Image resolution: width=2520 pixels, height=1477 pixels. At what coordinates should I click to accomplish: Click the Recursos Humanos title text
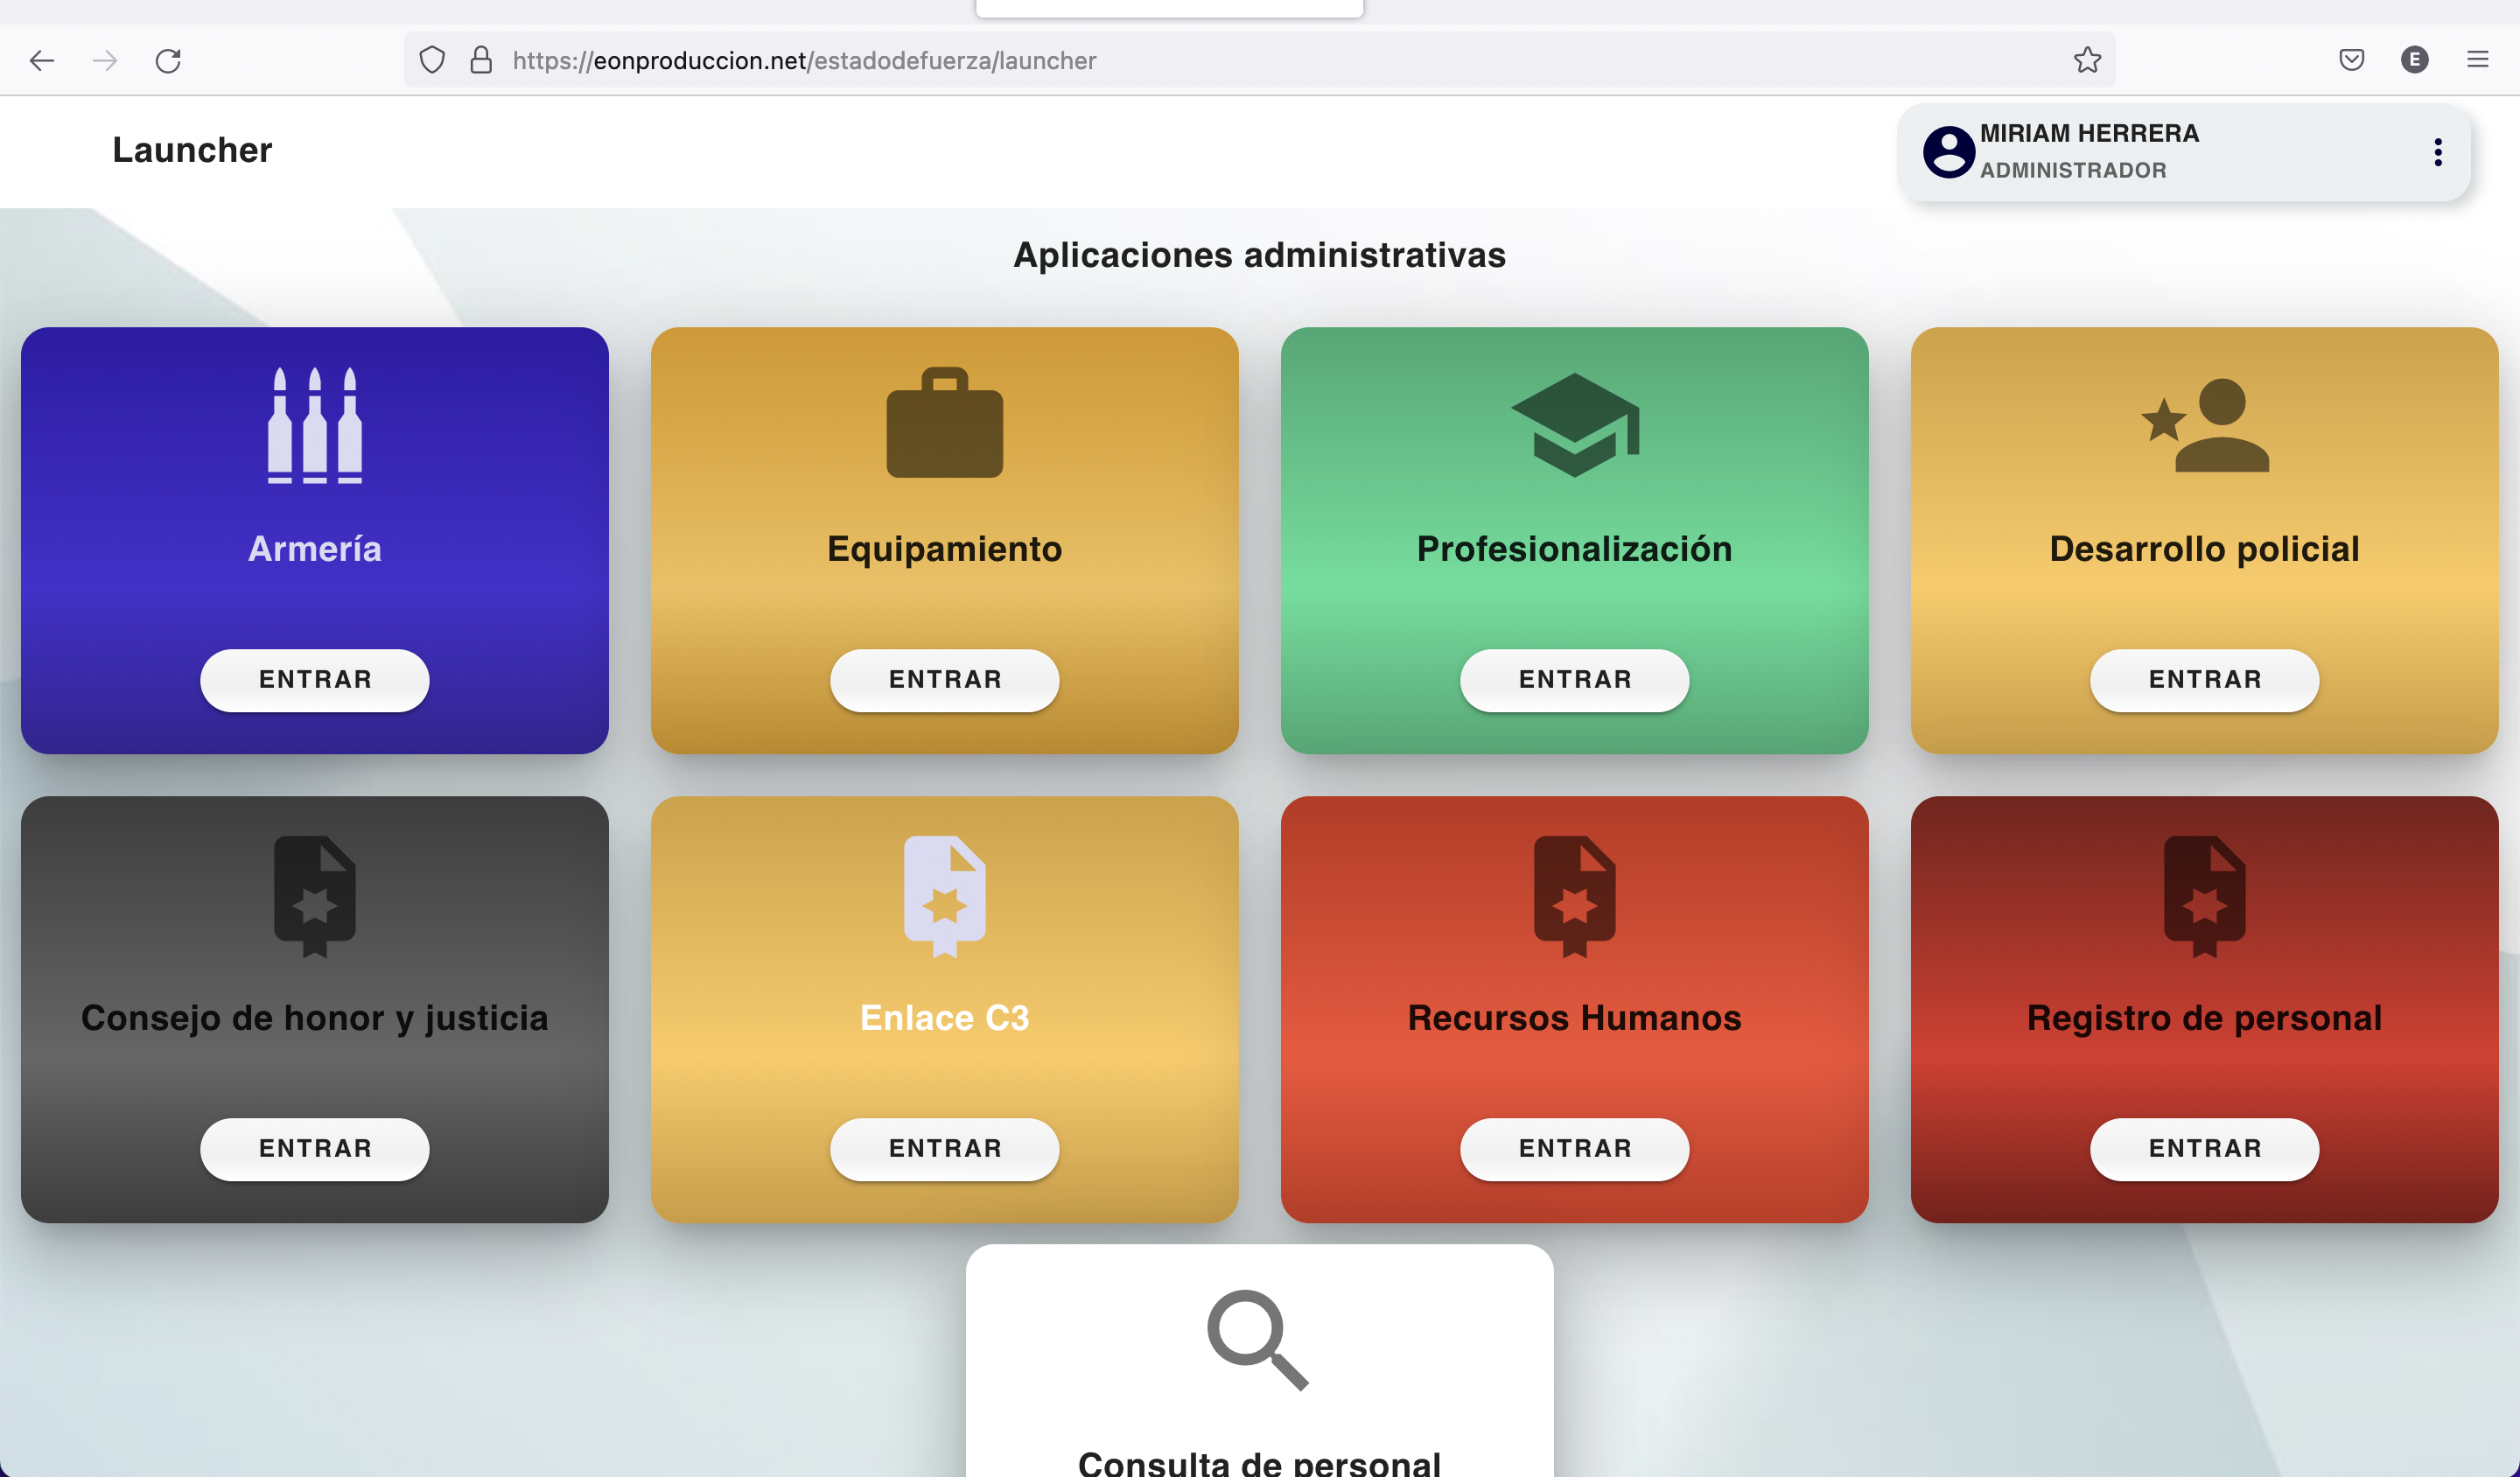point(1575,1018)
